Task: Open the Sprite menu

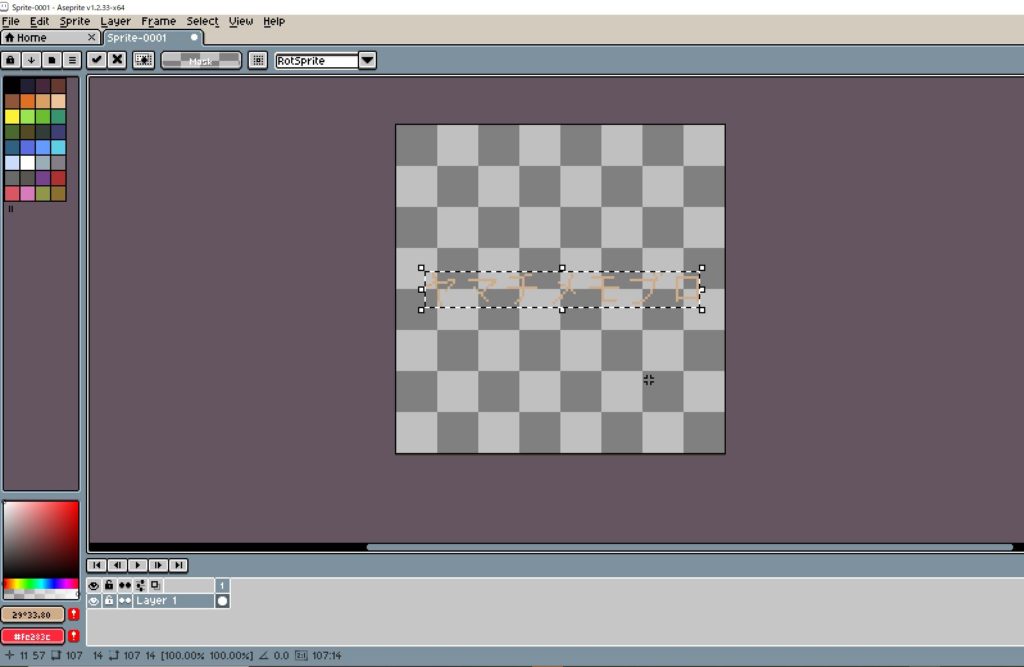Action: tap(74, 21)
